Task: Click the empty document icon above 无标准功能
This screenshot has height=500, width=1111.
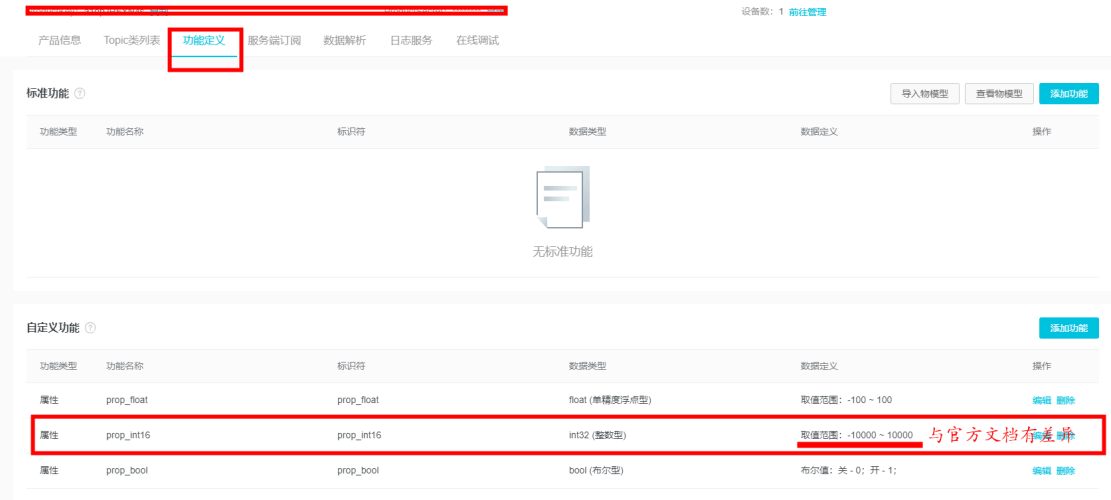Action: [x=562, y=198]
